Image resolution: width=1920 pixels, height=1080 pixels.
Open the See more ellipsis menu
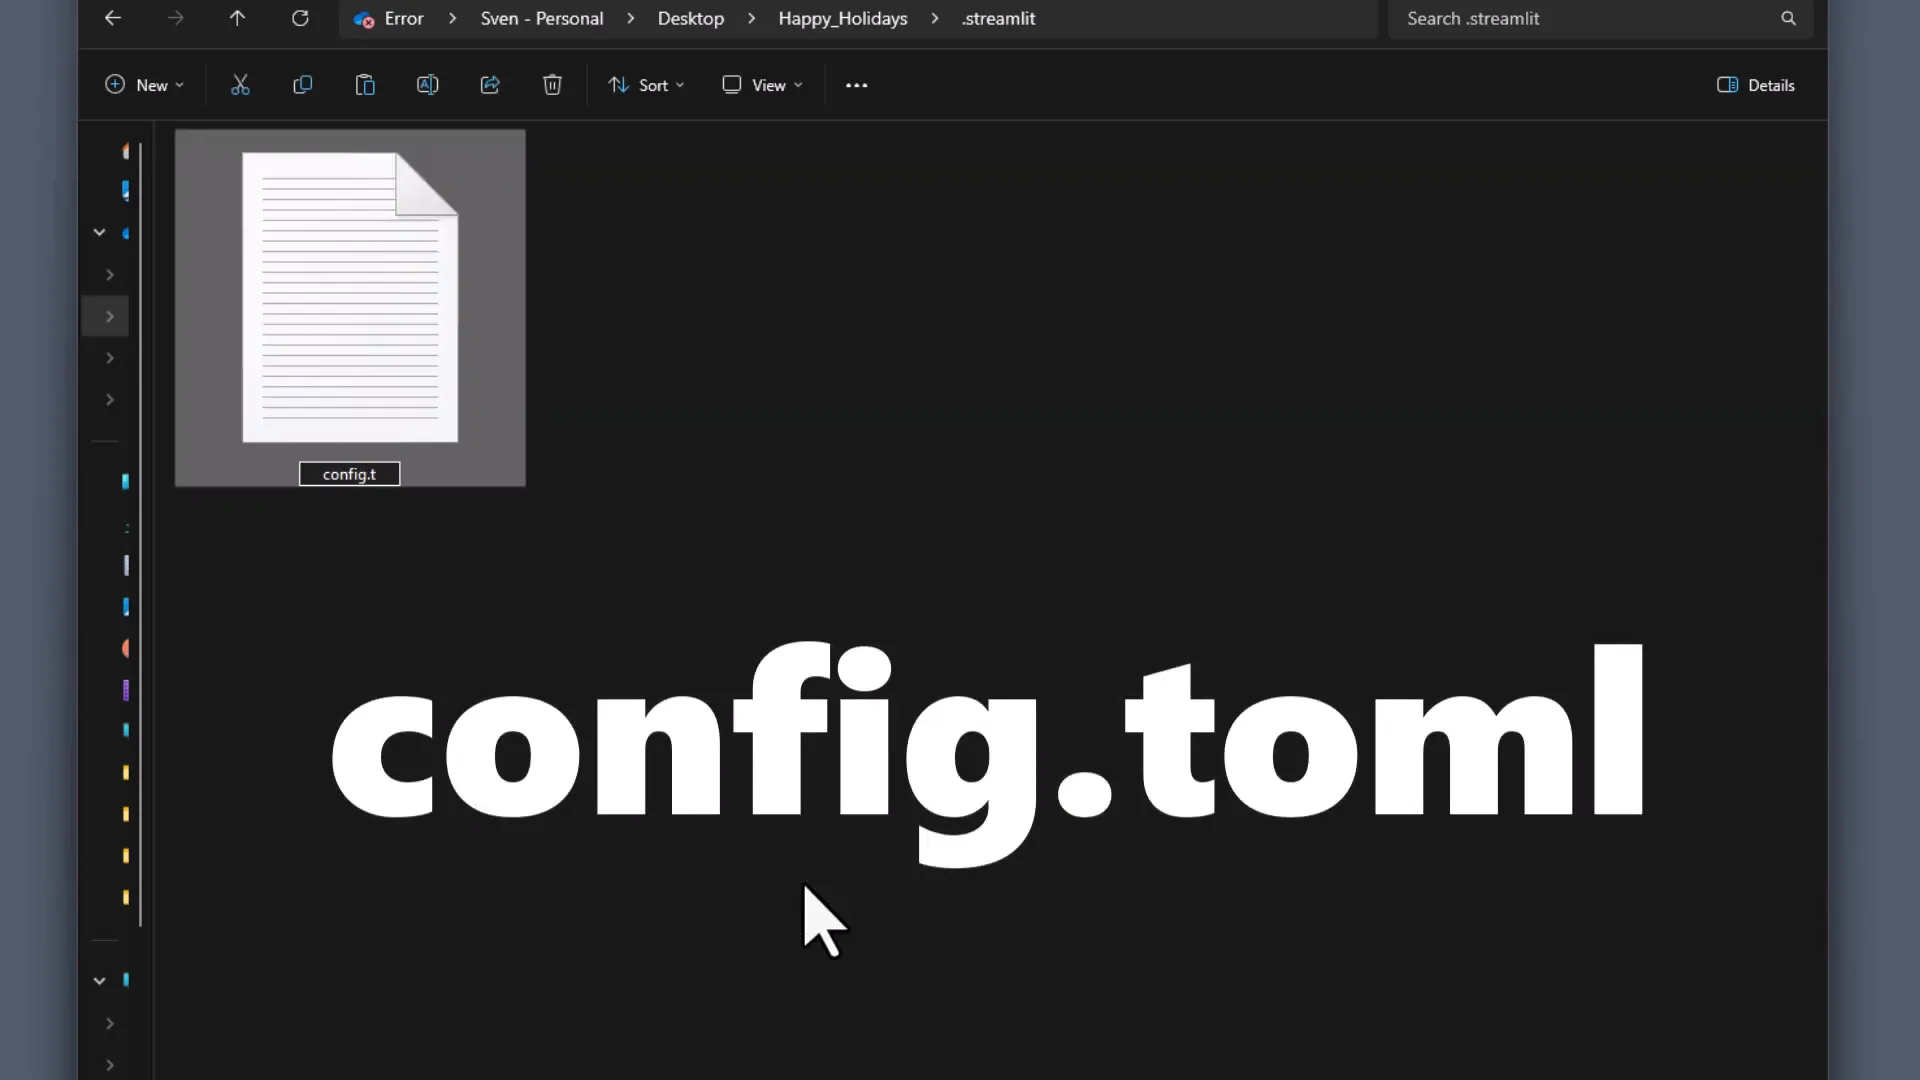pos(857,85)
